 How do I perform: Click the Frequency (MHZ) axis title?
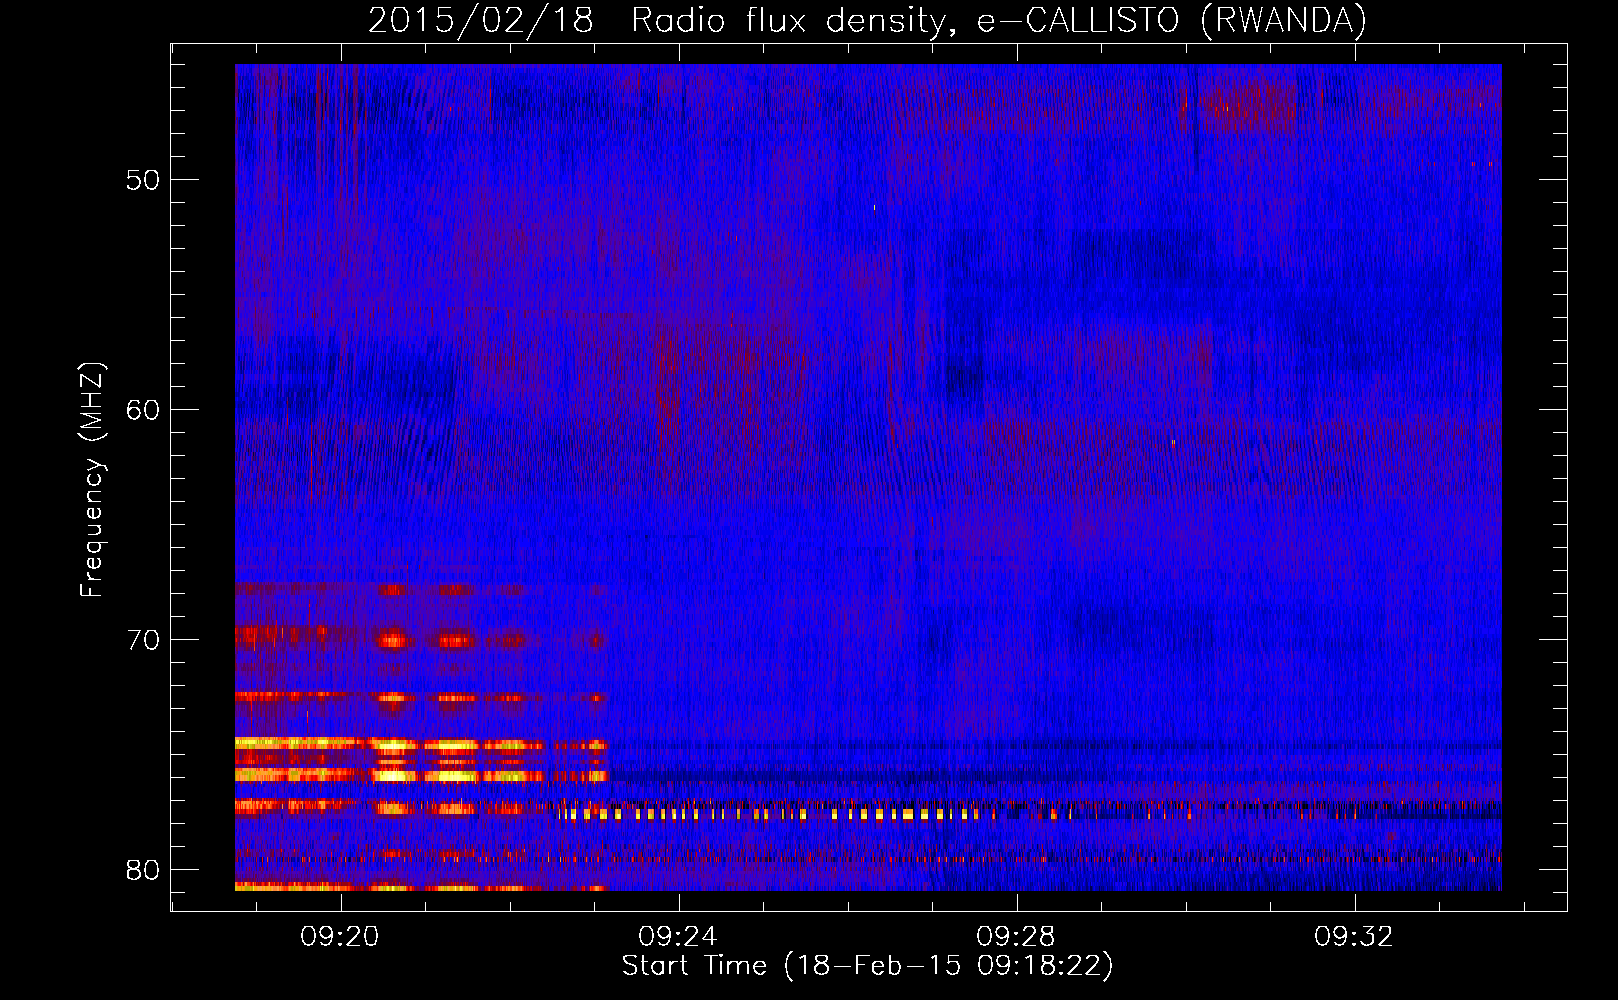pos(92,480)
